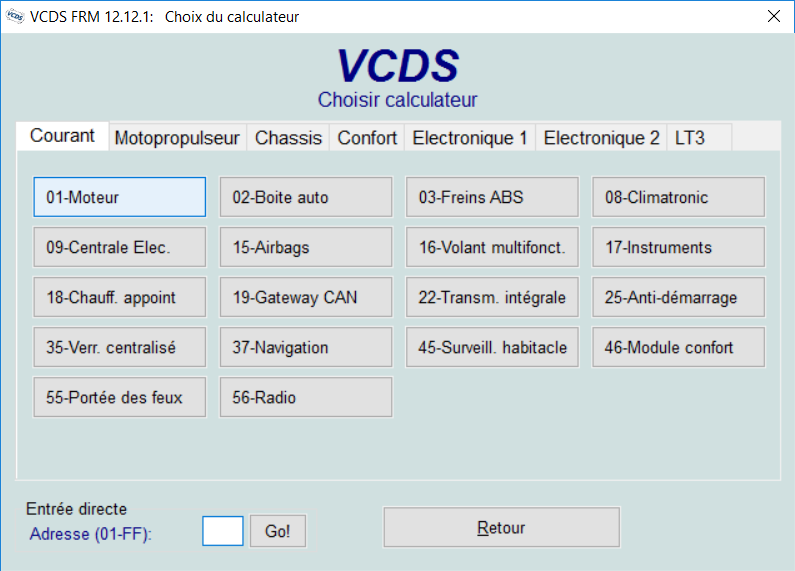Focus the Adresse (01-FF) input field

tap(223, 531)
